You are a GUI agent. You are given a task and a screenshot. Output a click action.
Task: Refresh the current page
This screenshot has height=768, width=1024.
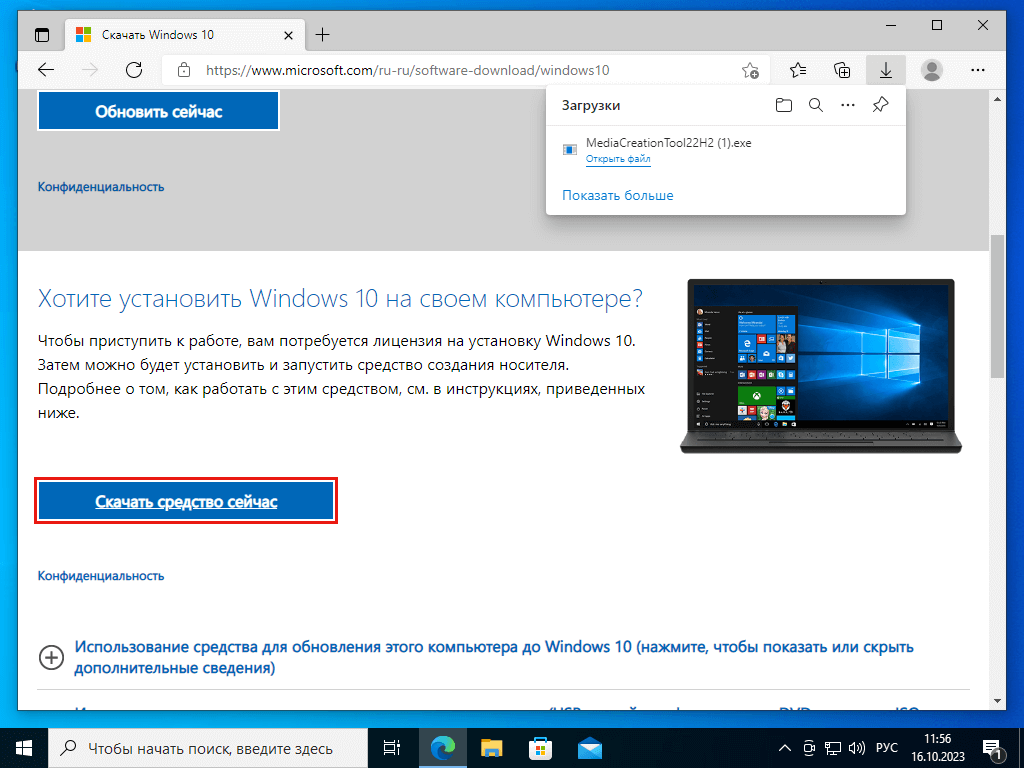click(x=133, y=70)
